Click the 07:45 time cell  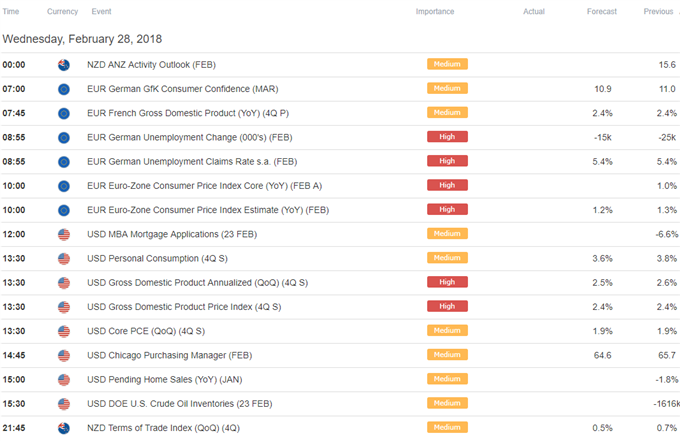coord(14,114)
